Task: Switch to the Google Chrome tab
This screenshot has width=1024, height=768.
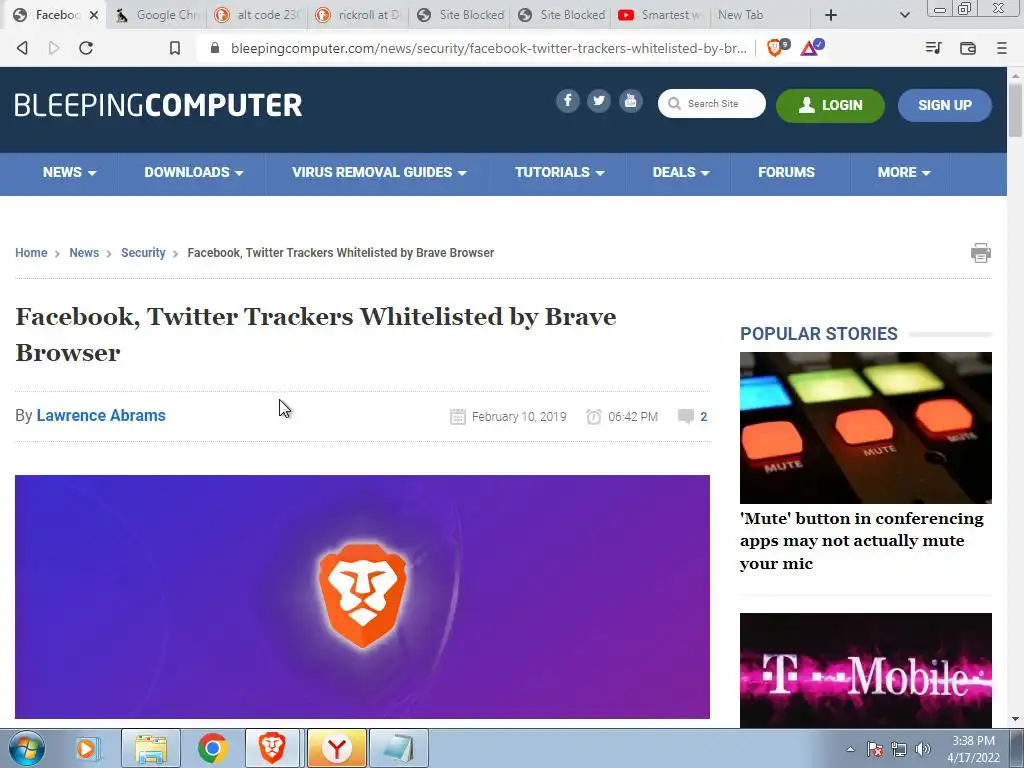Action: [158, 14]
